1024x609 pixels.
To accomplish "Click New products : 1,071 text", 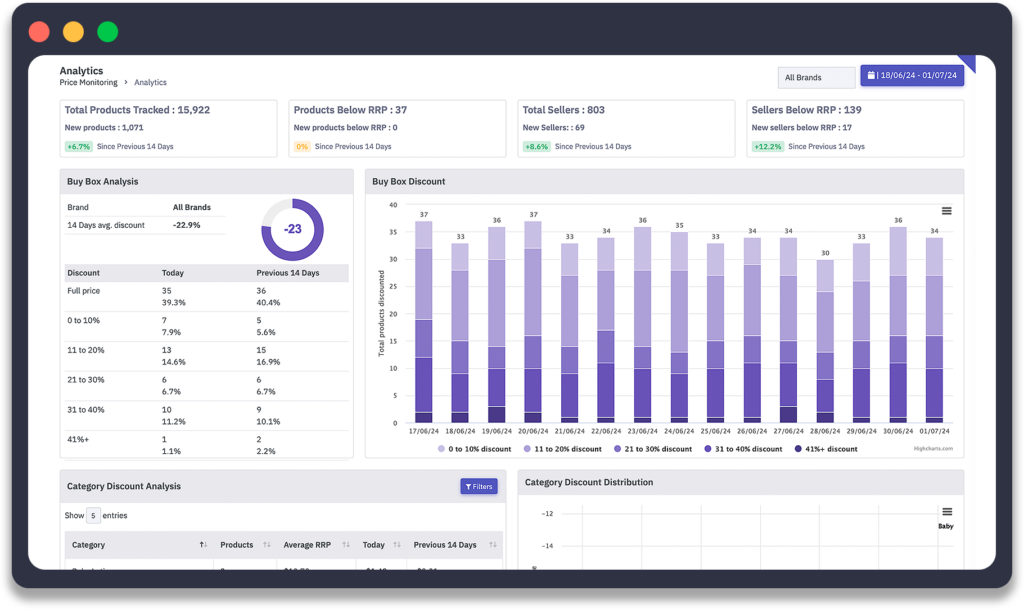I will tap(104, 127).
